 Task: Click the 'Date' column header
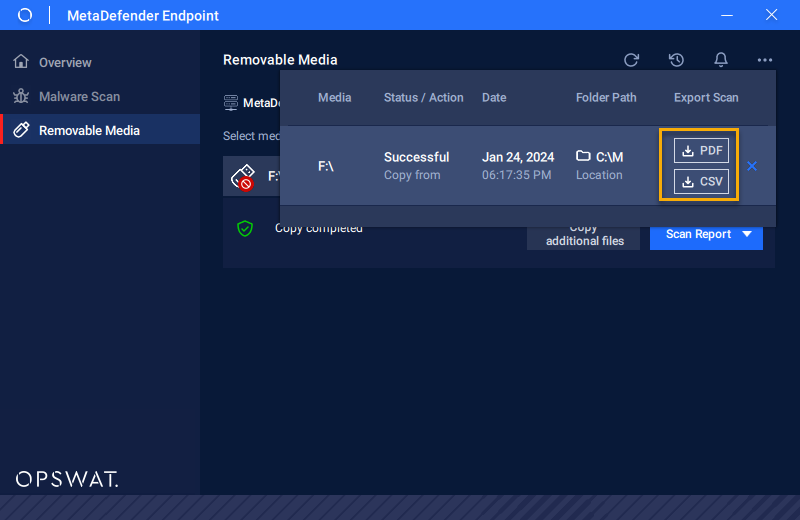coord(494,97)
